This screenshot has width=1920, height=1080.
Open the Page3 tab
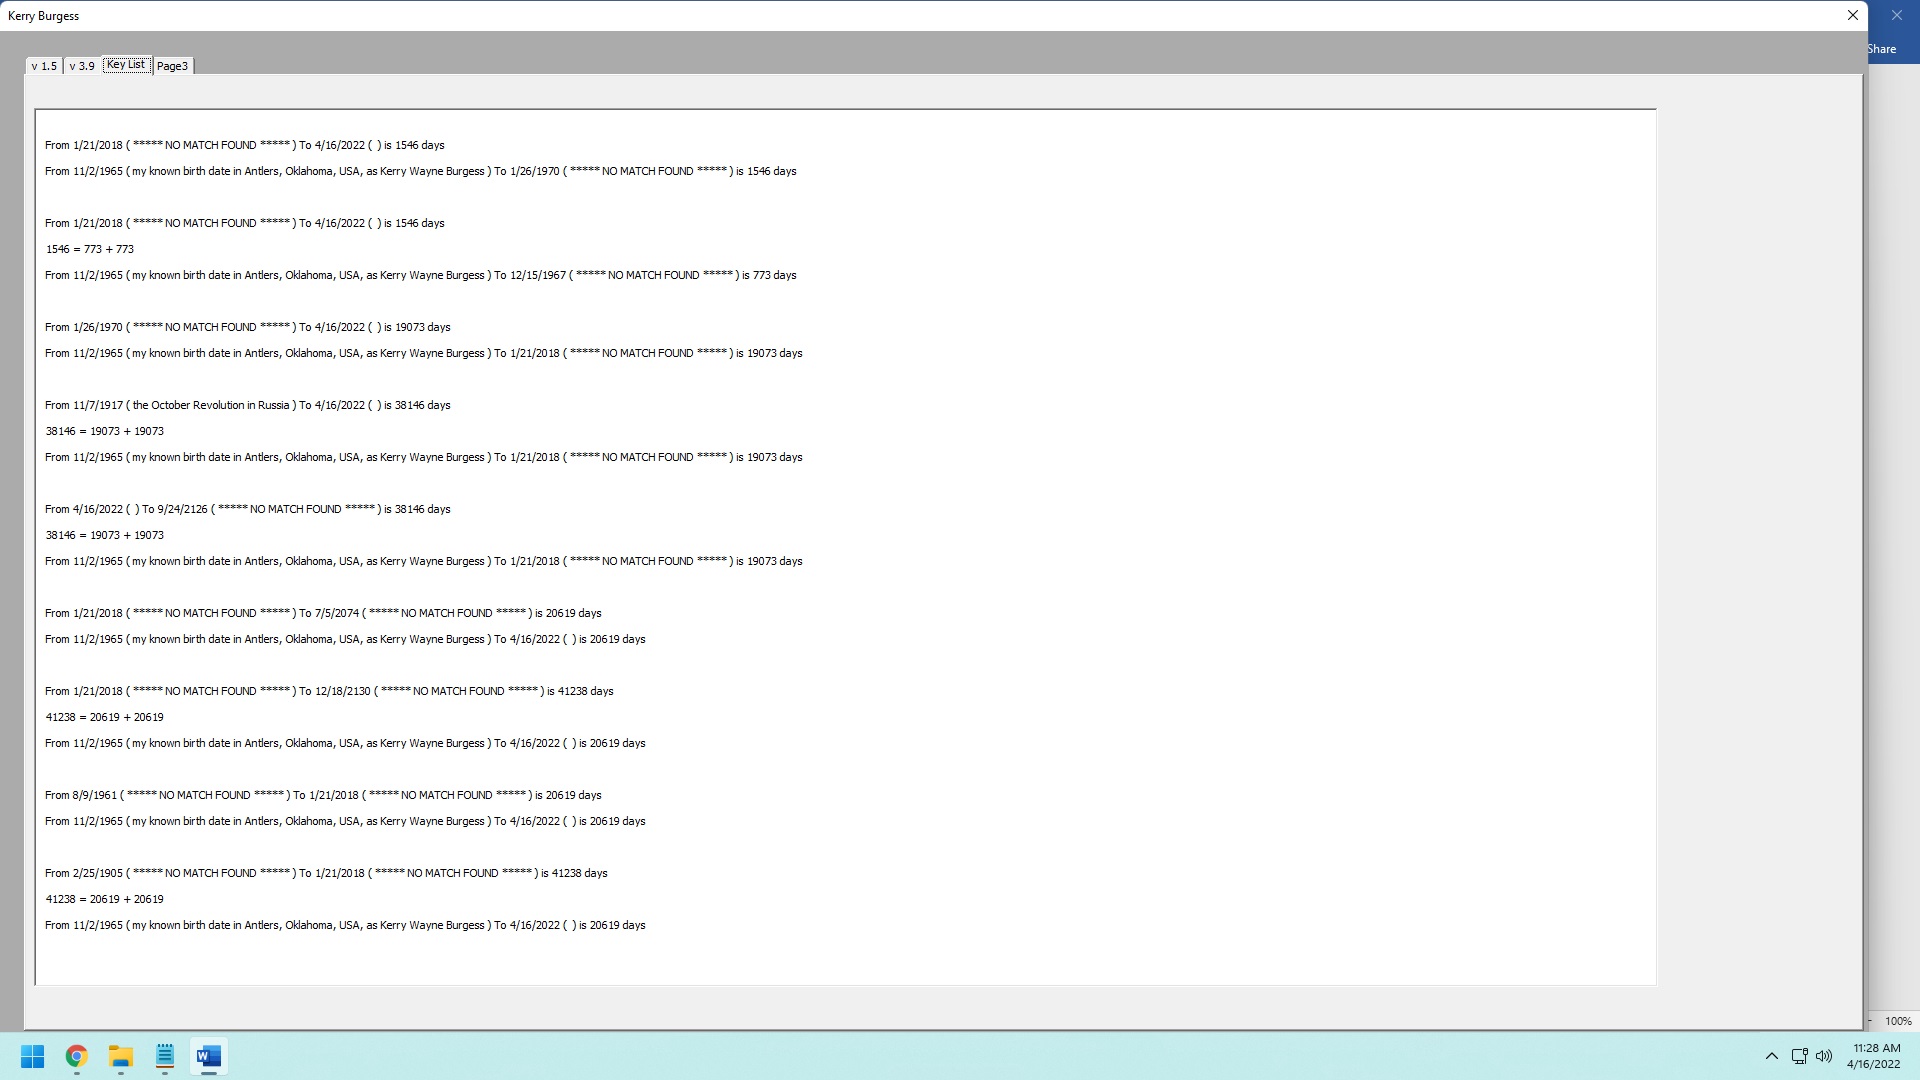172,66
